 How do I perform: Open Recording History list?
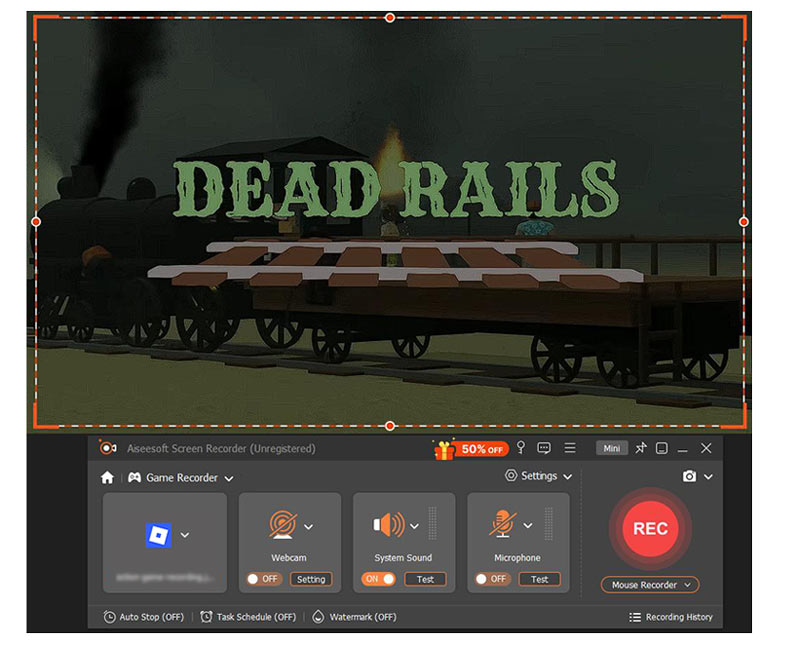pos(670,617)
